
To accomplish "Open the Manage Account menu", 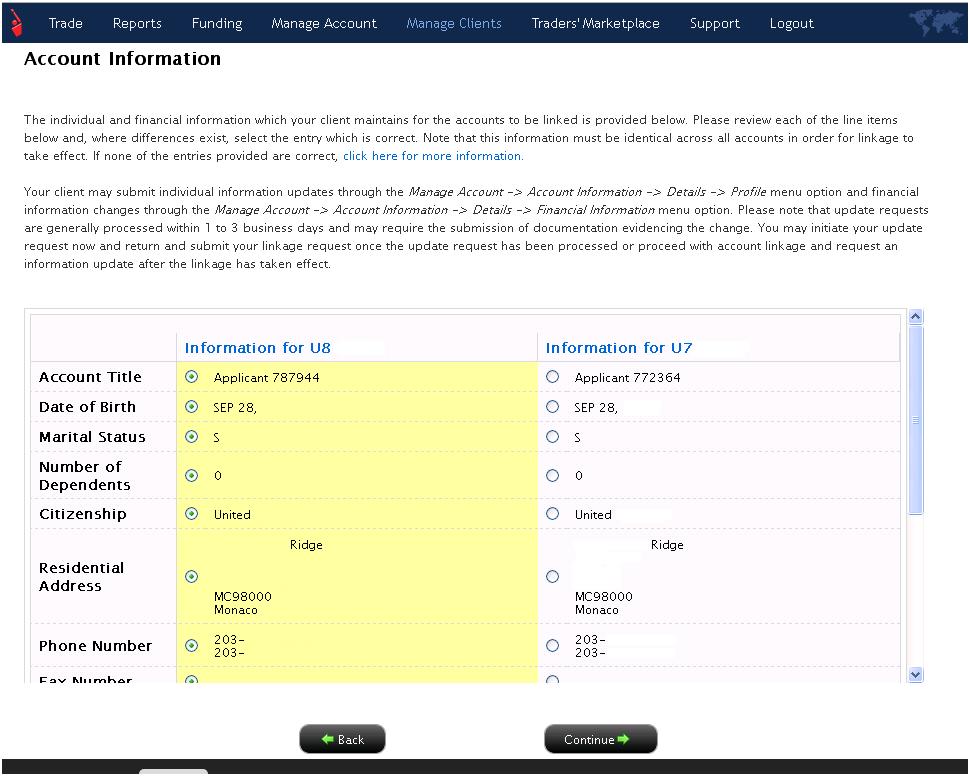I will 324,24.
